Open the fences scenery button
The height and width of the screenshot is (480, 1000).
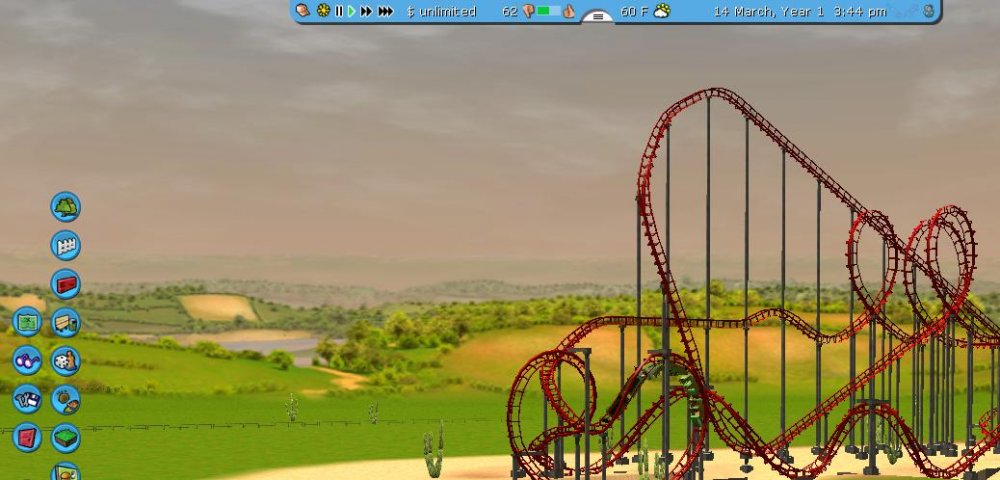point(65,245)
